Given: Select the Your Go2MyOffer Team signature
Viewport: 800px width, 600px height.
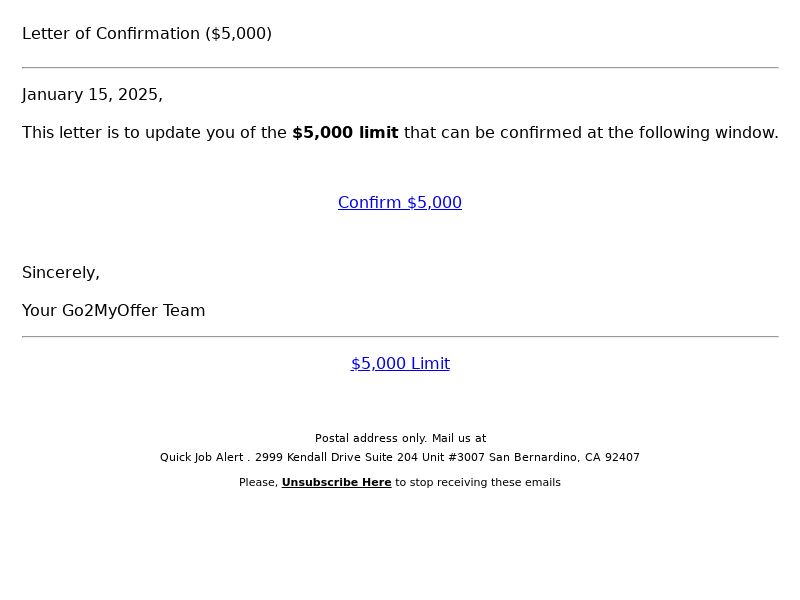Looking at the screenshot, I should click(113, 311).
